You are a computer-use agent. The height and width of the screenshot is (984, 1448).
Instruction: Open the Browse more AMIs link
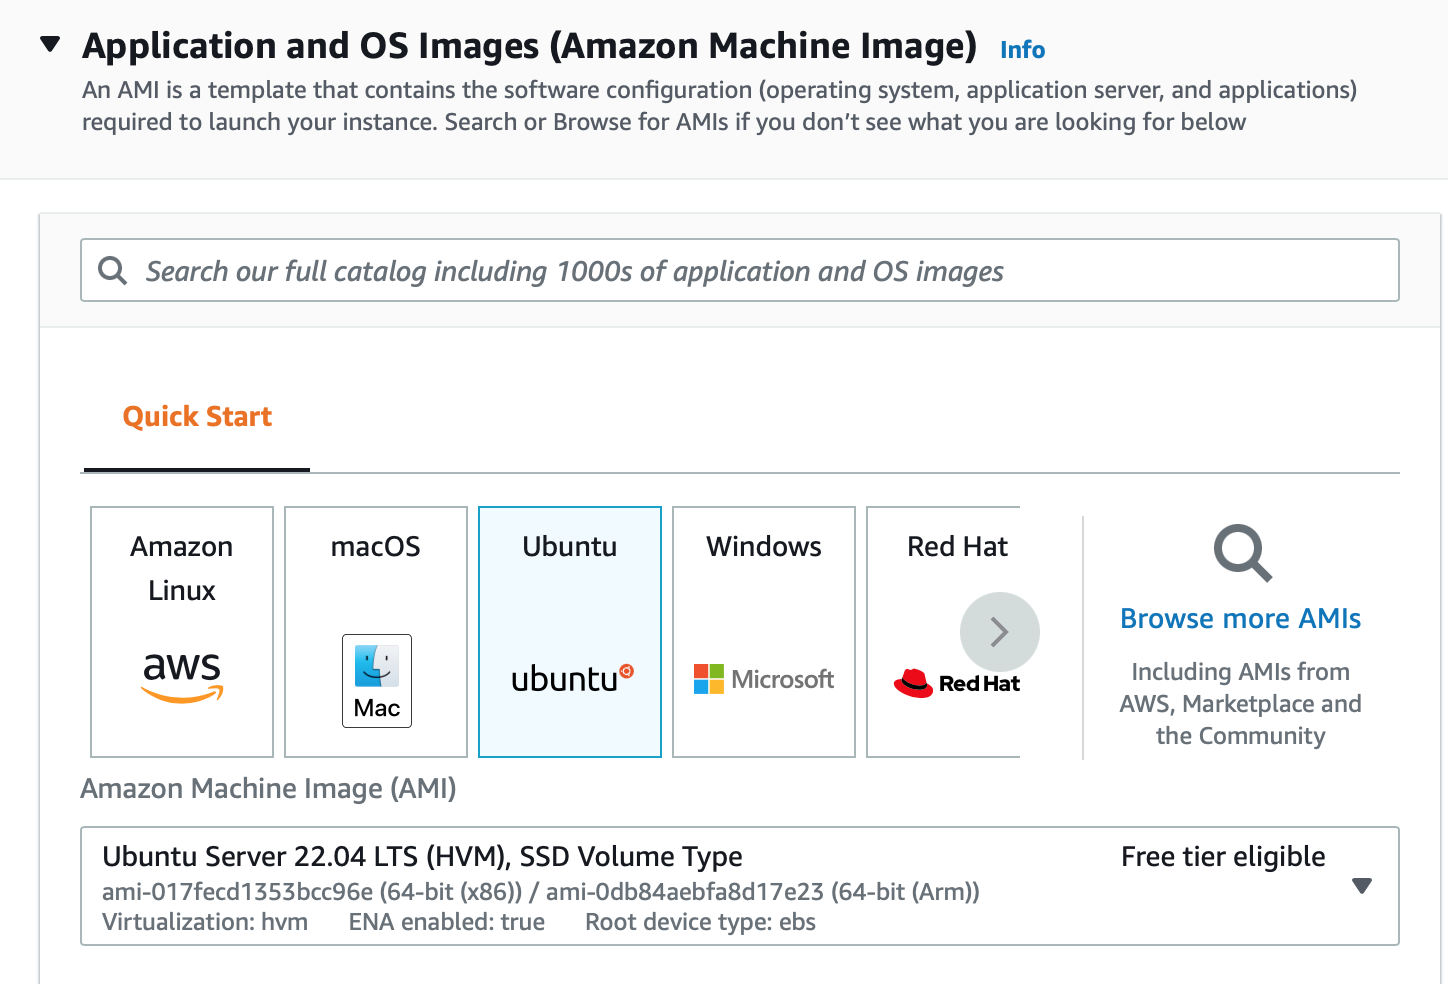(x=1240, y=619)
